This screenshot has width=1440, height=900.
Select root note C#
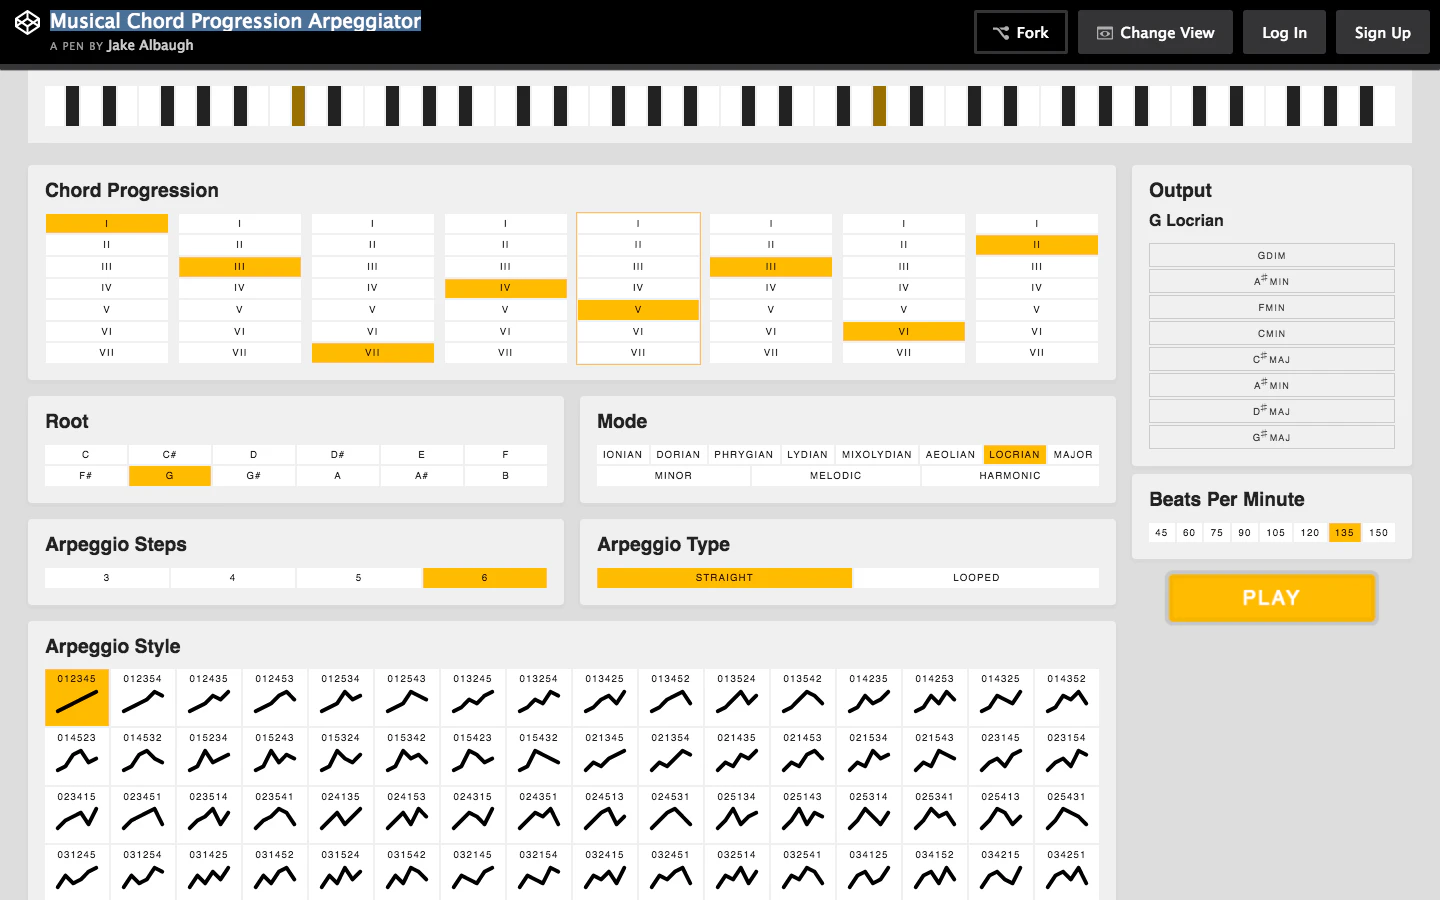(169, 454)
